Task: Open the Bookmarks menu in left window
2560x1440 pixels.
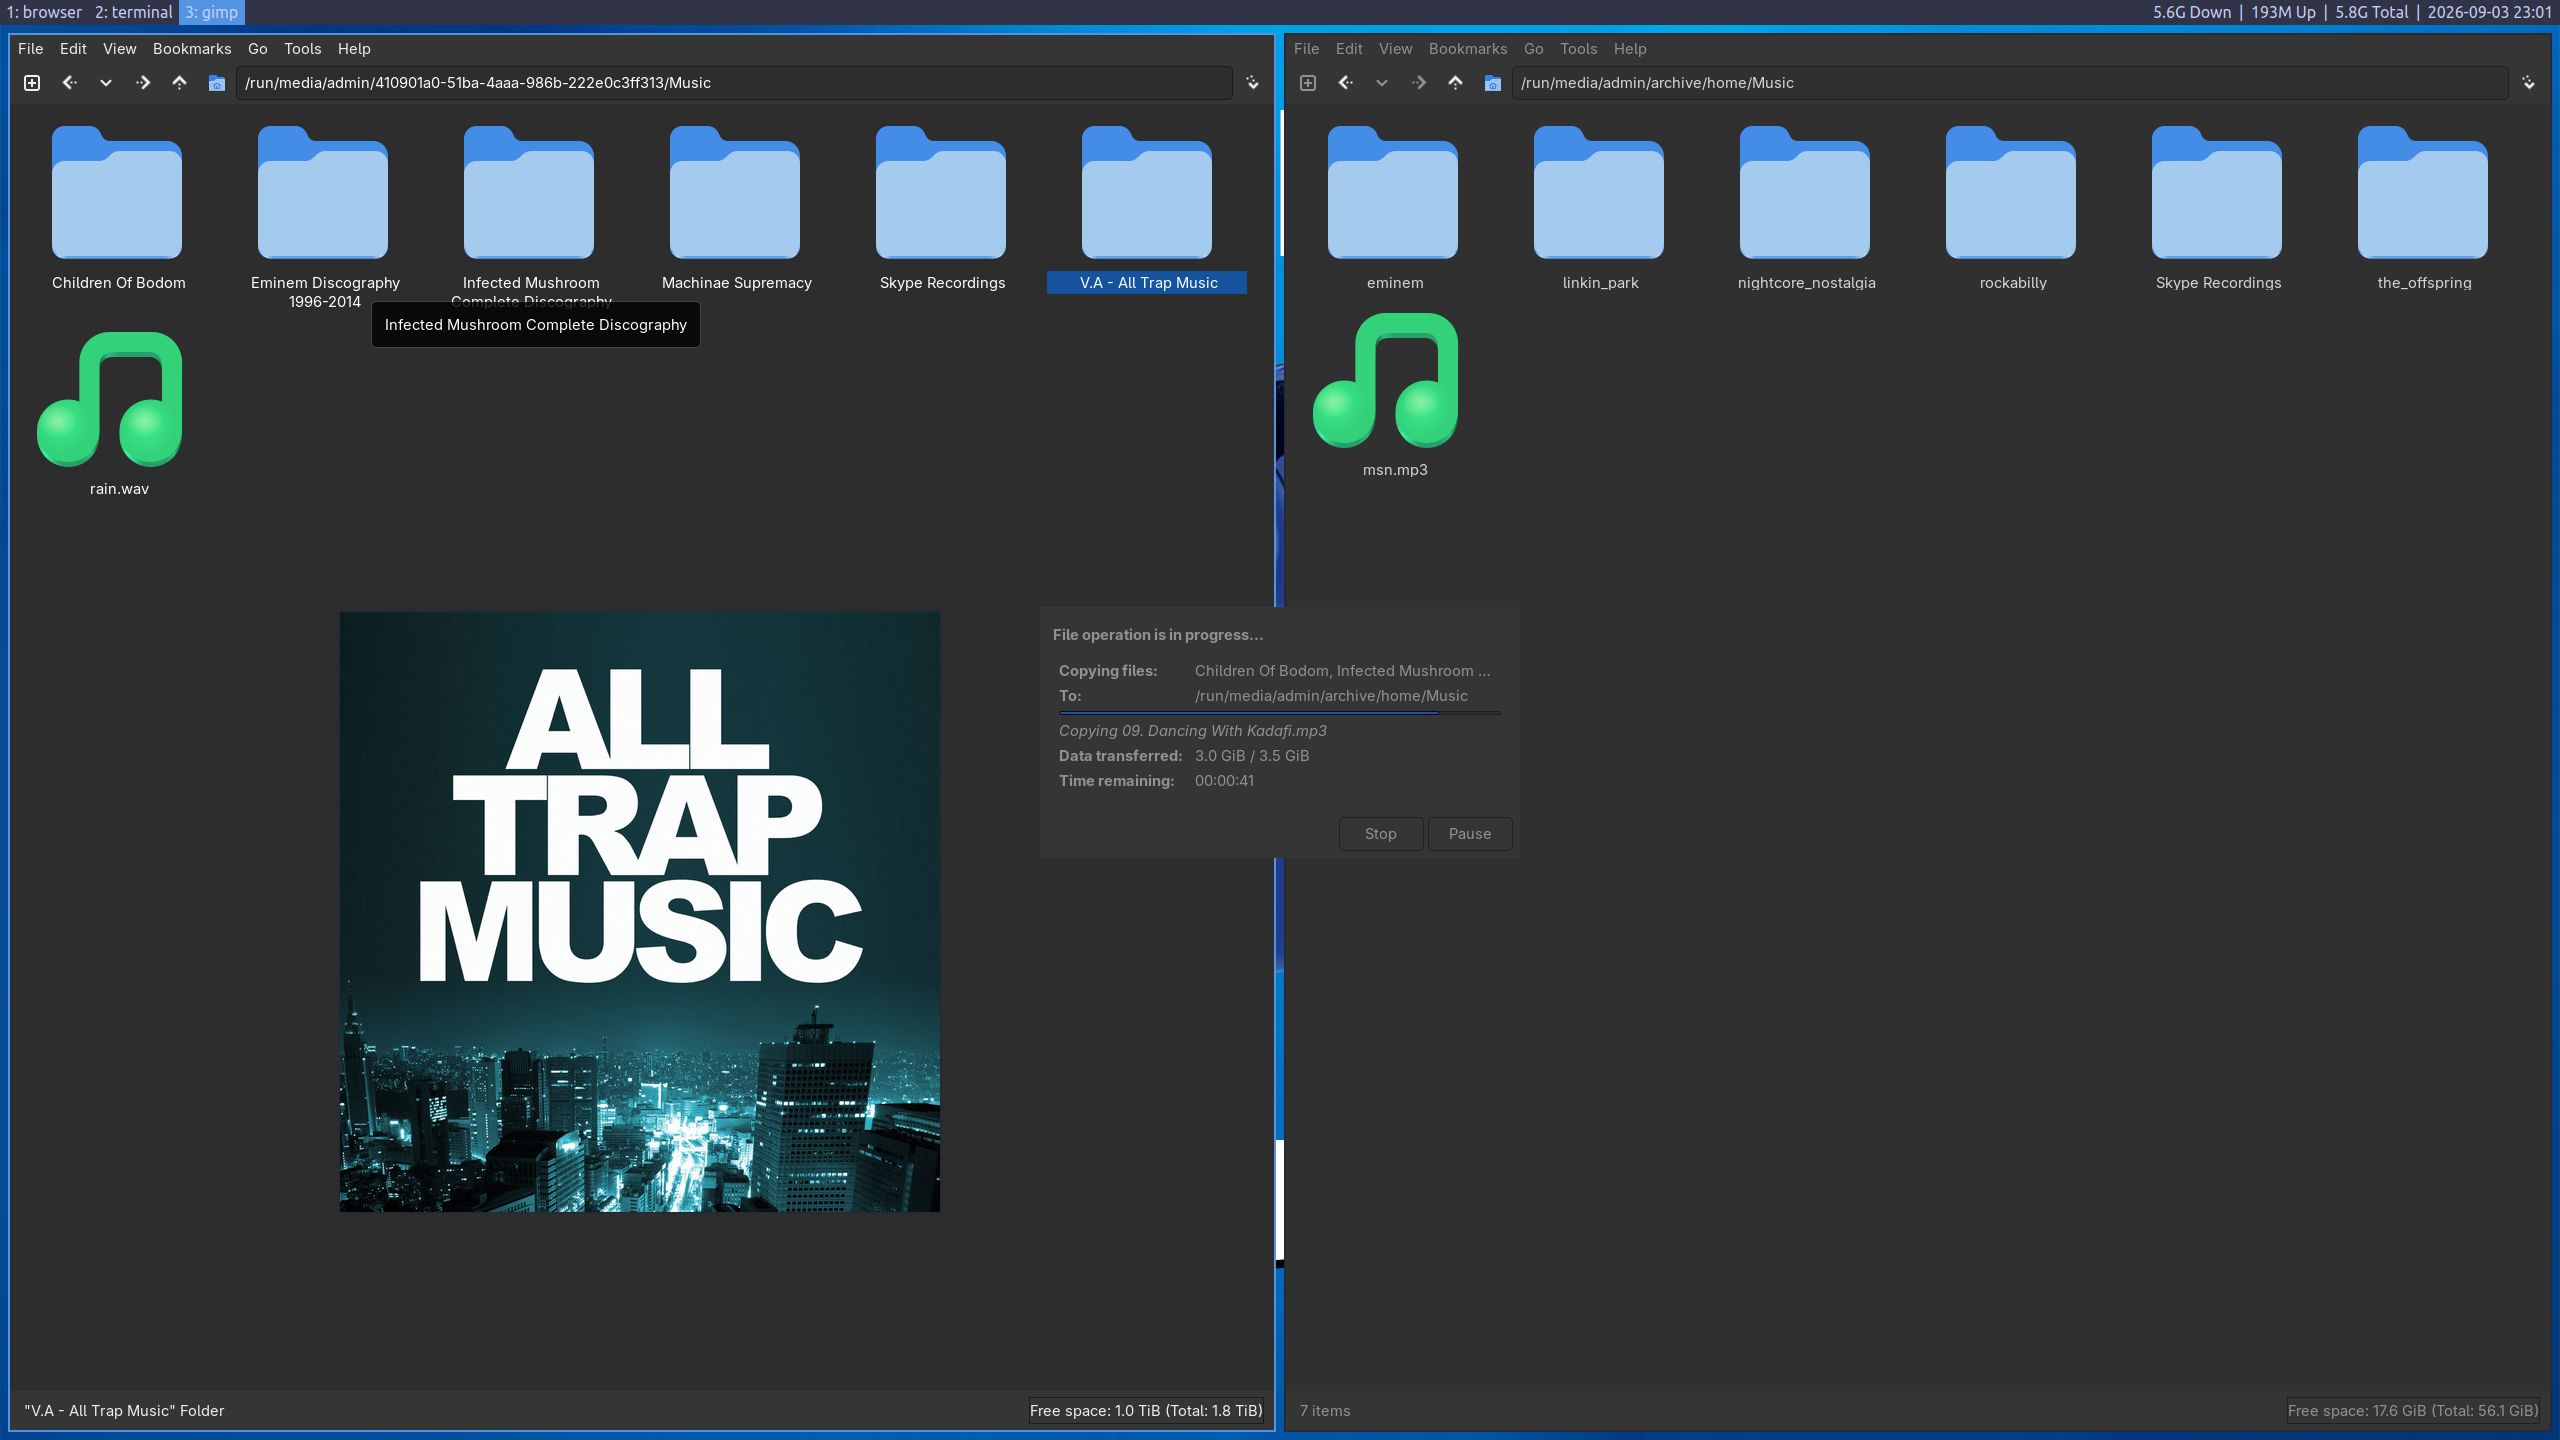Action: click(x=192, y=49)
